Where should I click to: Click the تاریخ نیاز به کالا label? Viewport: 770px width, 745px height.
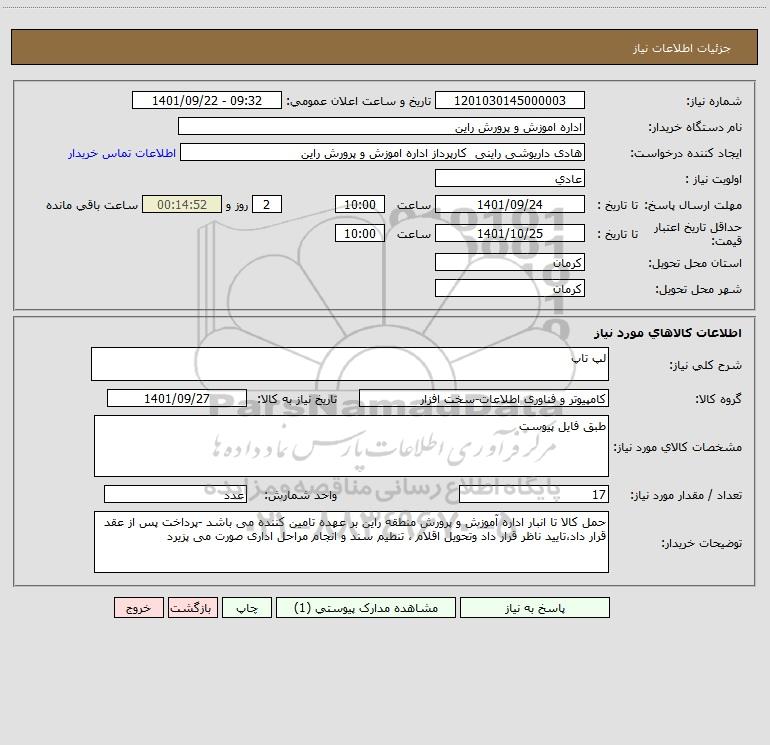pyautogui.click(x=297, y=399)
